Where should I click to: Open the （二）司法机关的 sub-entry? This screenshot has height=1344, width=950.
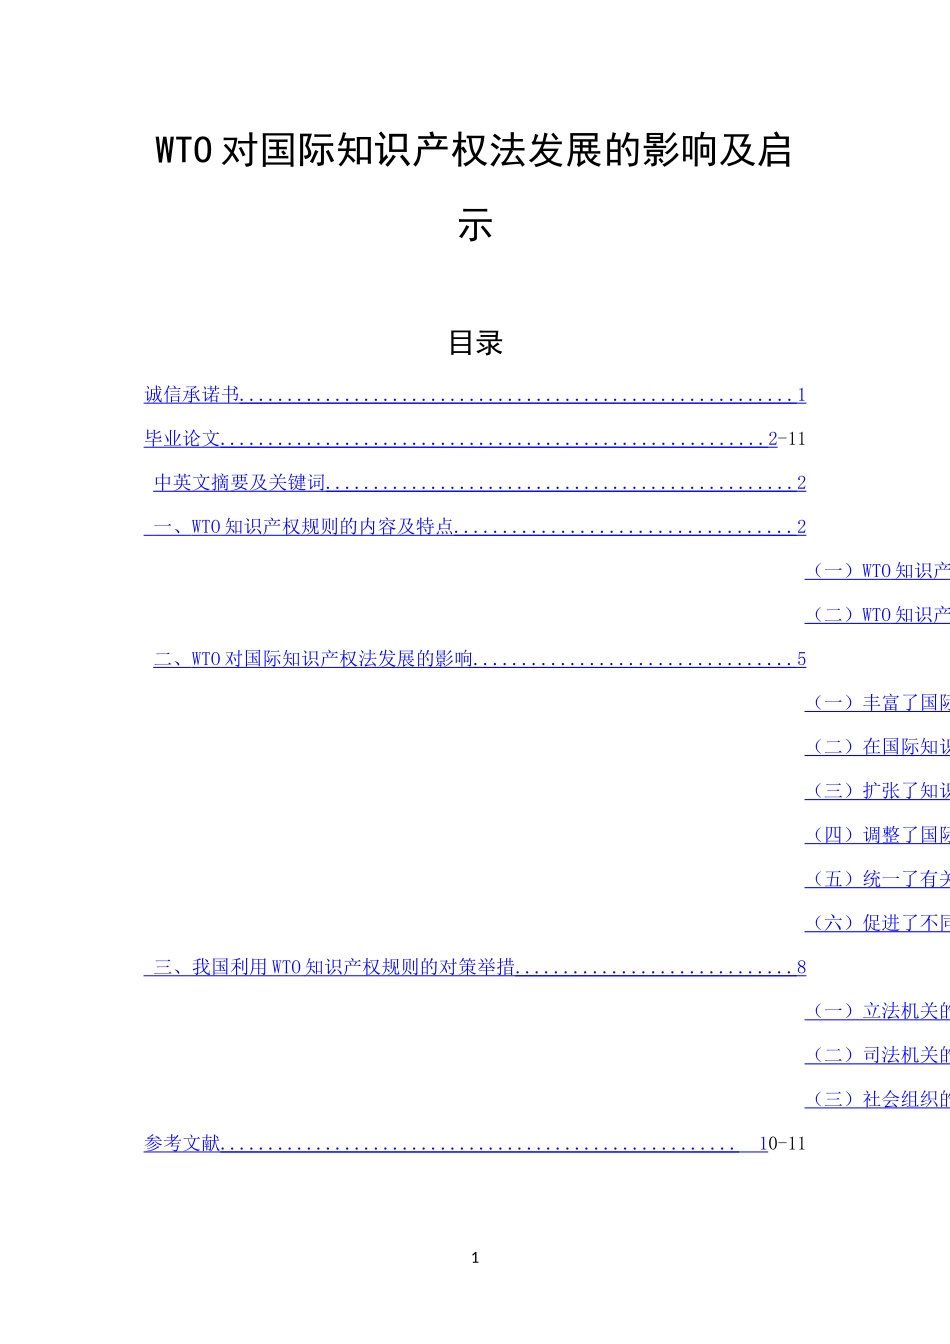[x=877, y=1055]
